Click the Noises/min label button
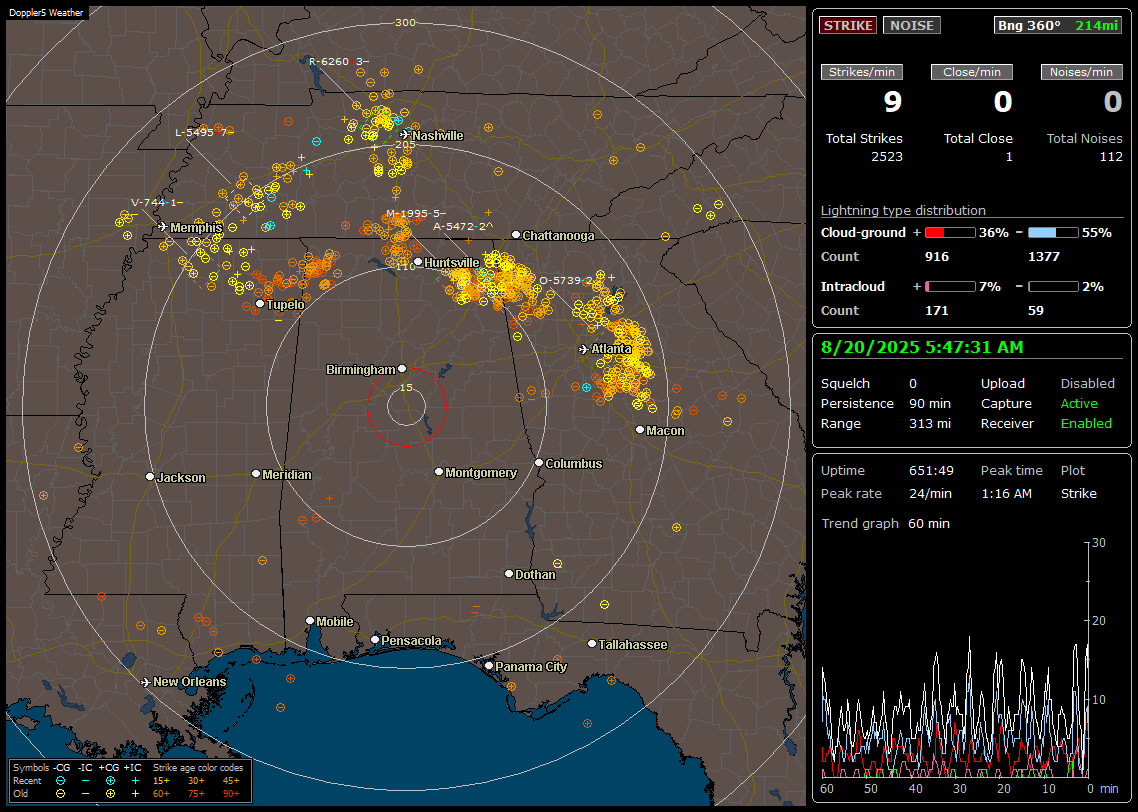1138x812 pixels. tap(1081, 72)
